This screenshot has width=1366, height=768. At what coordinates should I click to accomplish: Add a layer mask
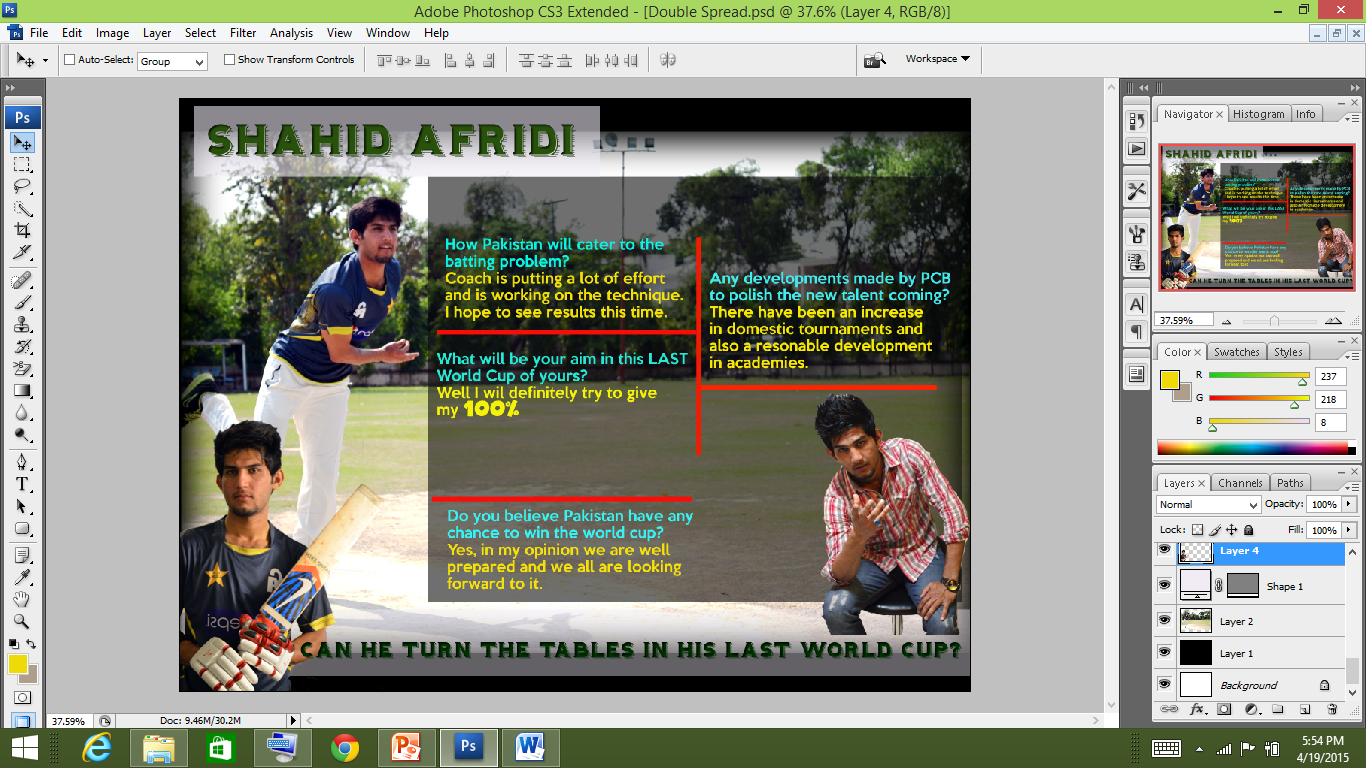click(x=1224, y=709)
